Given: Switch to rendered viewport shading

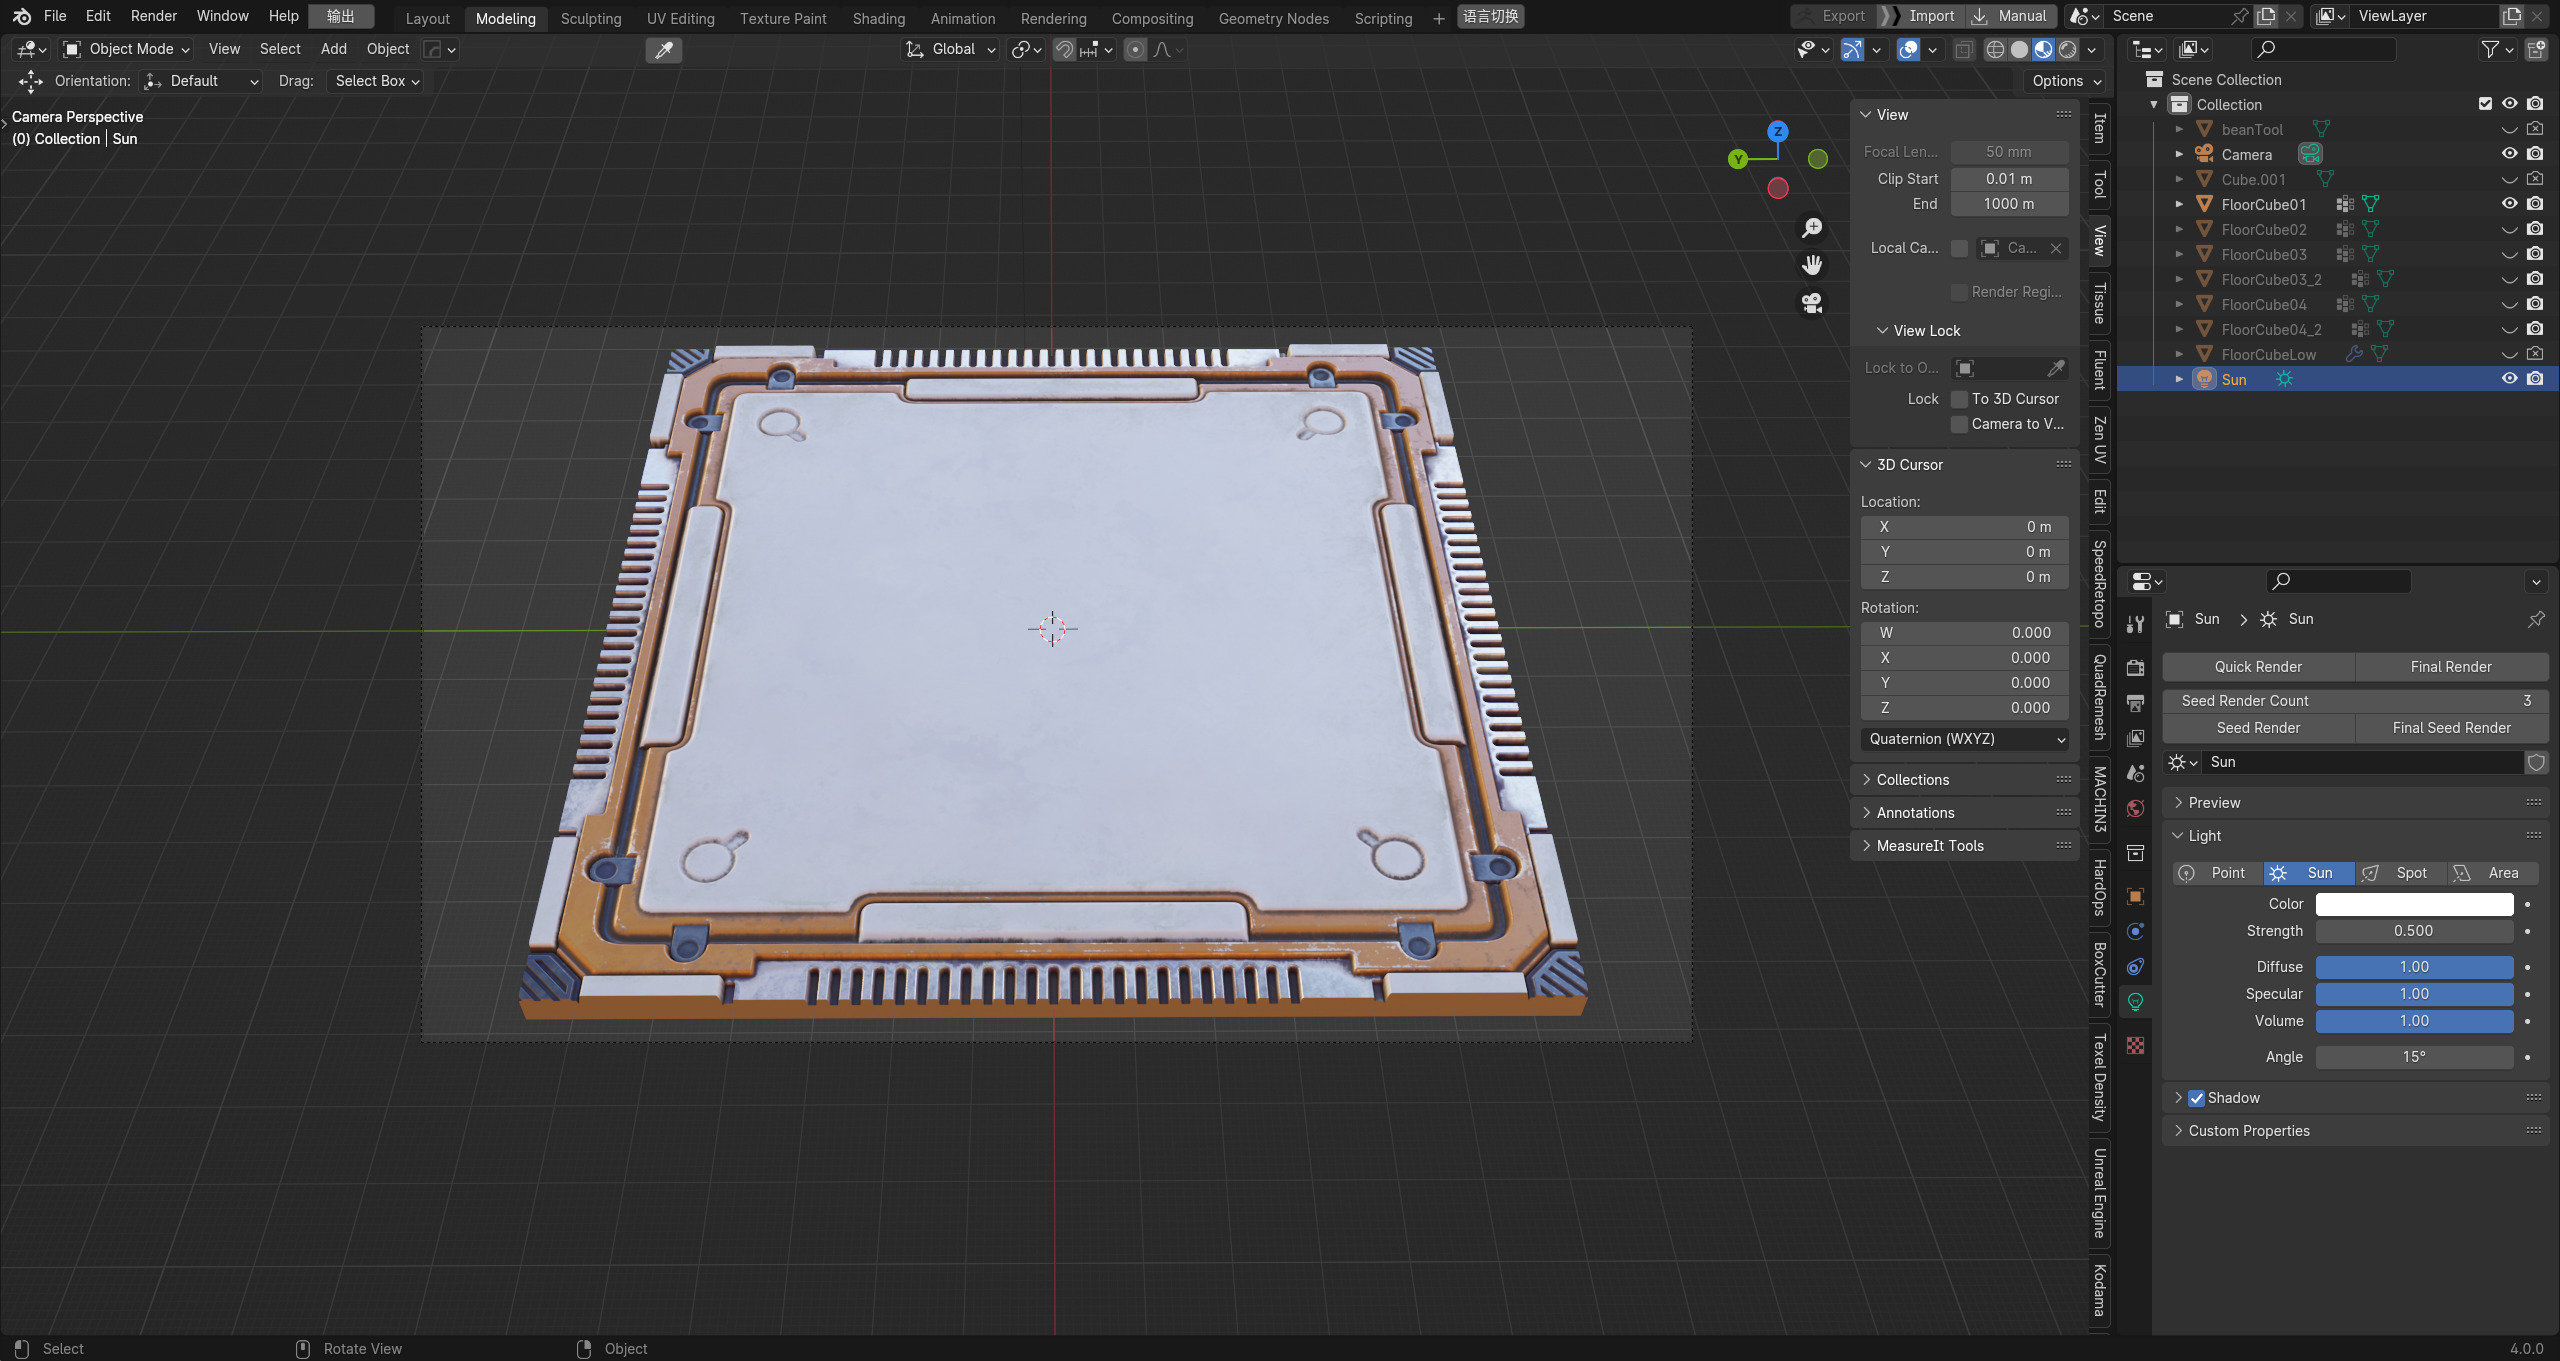Looking at the screenshot, I should (2067, 50).
